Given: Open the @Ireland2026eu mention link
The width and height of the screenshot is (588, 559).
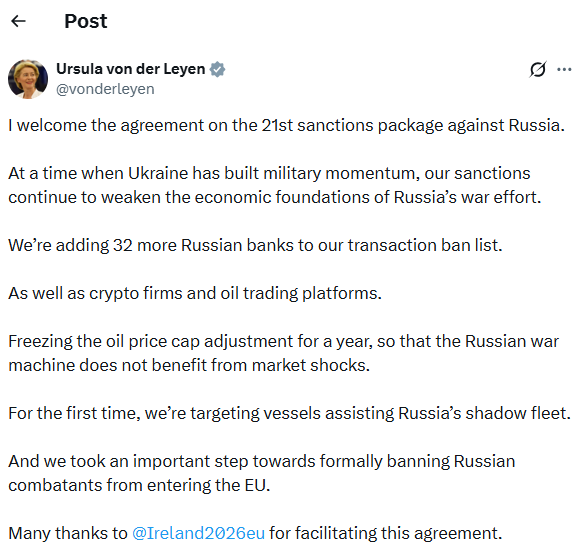Looking at the screenshot, I should [x=198, y=533].
